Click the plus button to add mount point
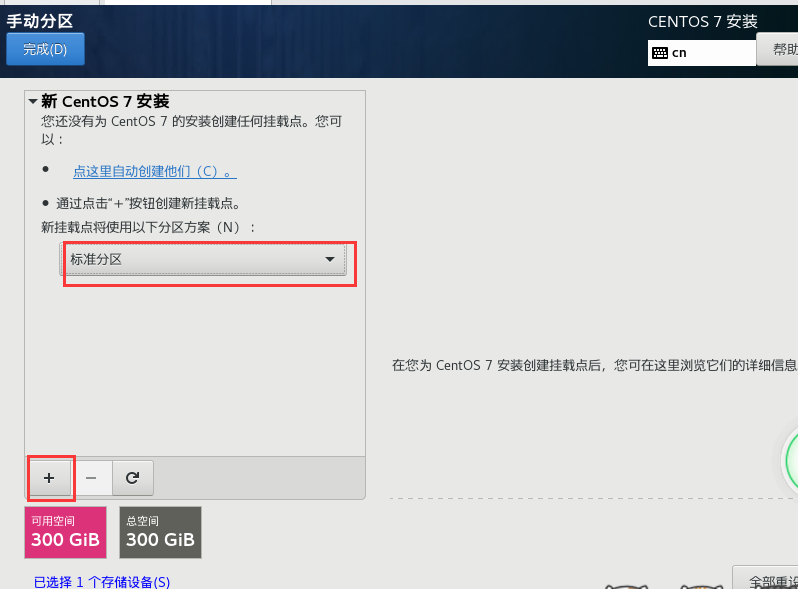Viewport: 798px width, 589px height. pos(49,478)
